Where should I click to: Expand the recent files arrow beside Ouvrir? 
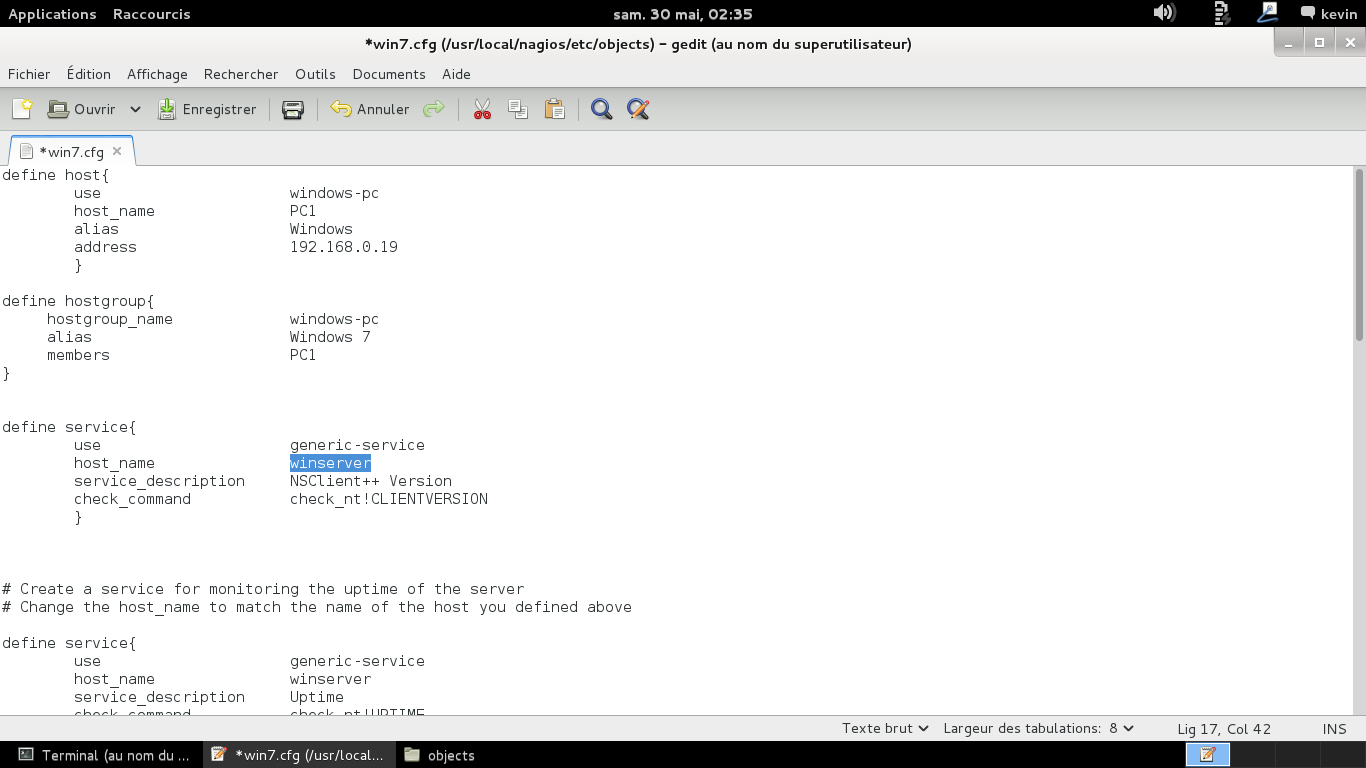(x=135, y=109)
